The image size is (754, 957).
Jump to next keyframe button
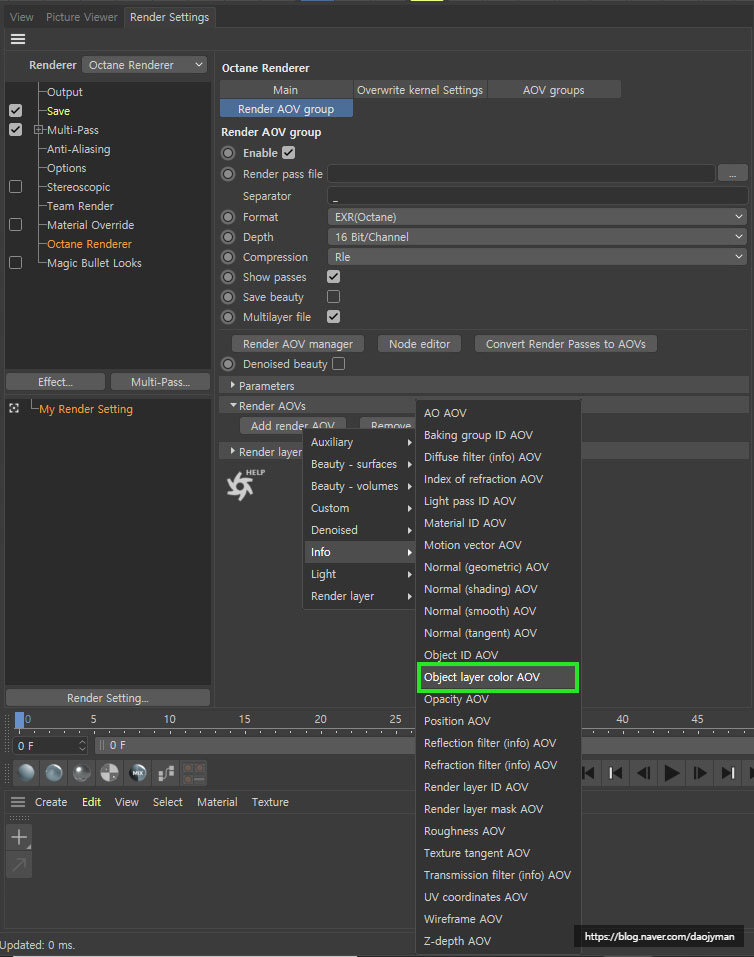point(728,773)
